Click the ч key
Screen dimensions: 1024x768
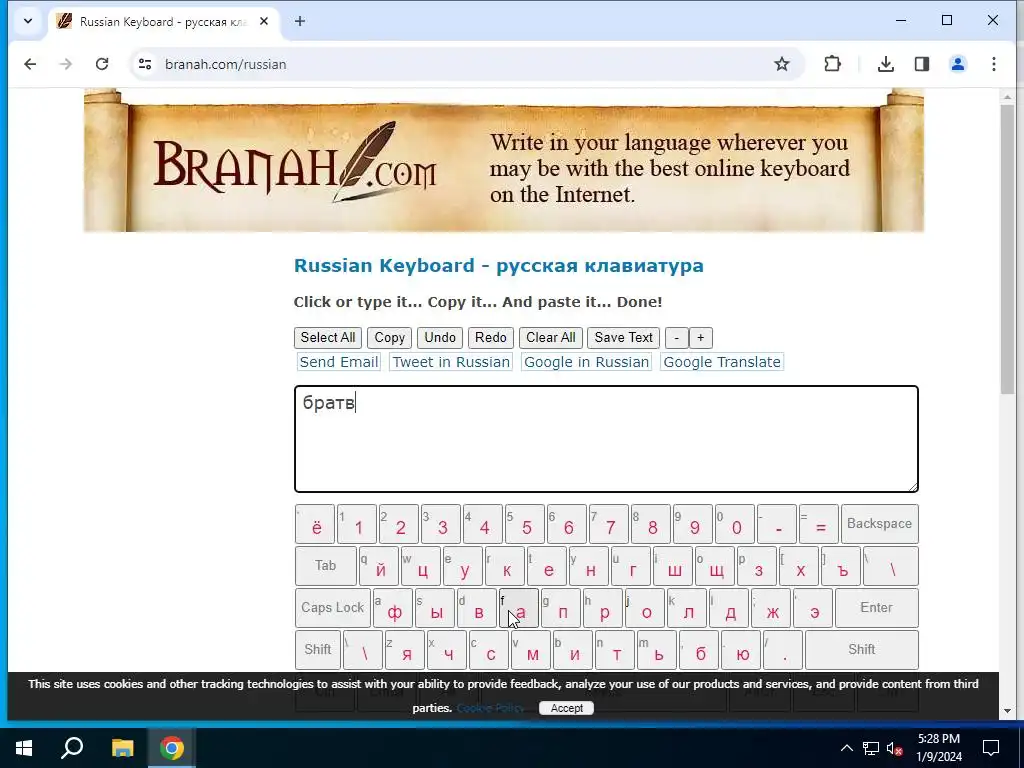(447, 650)
